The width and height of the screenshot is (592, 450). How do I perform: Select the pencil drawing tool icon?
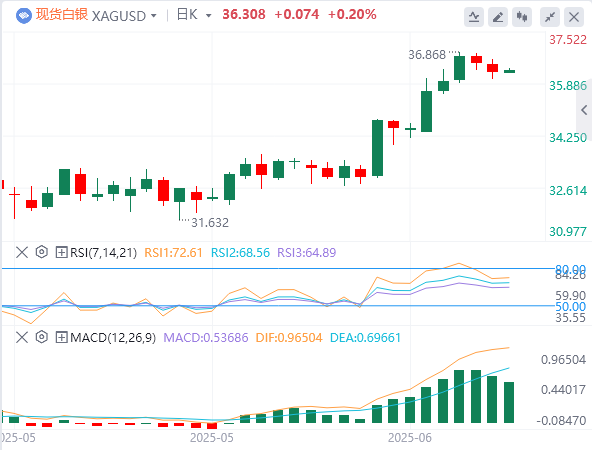click(x=498, y=17)
